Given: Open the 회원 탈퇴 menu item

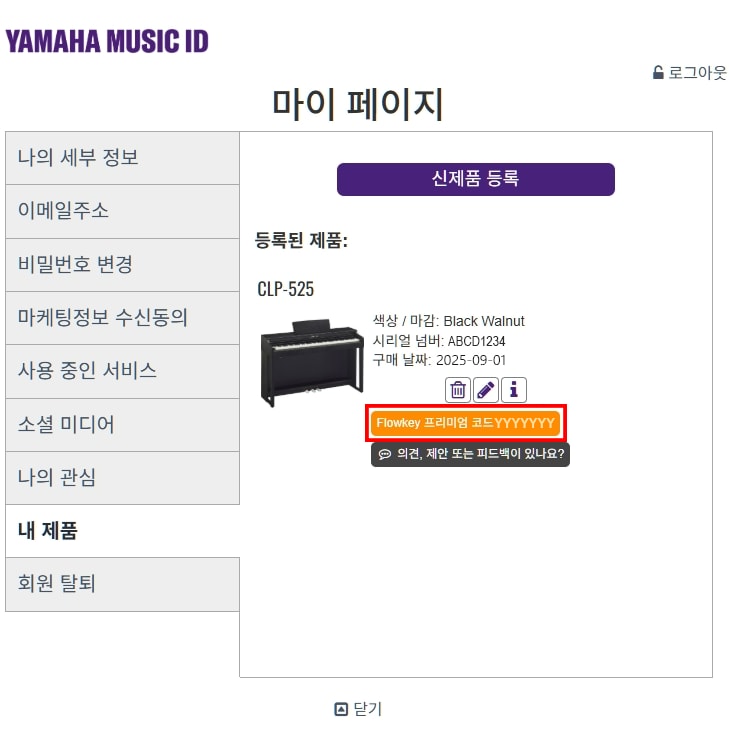Looking at the screenshot, I should (x=122, y=584).
